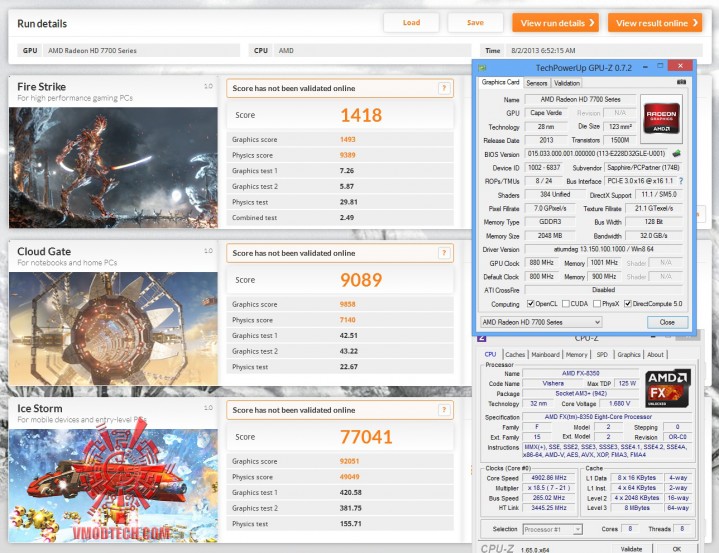Open the SPD tab in CPU-Z
The image size is (719, 553).
tap(602, 354)
